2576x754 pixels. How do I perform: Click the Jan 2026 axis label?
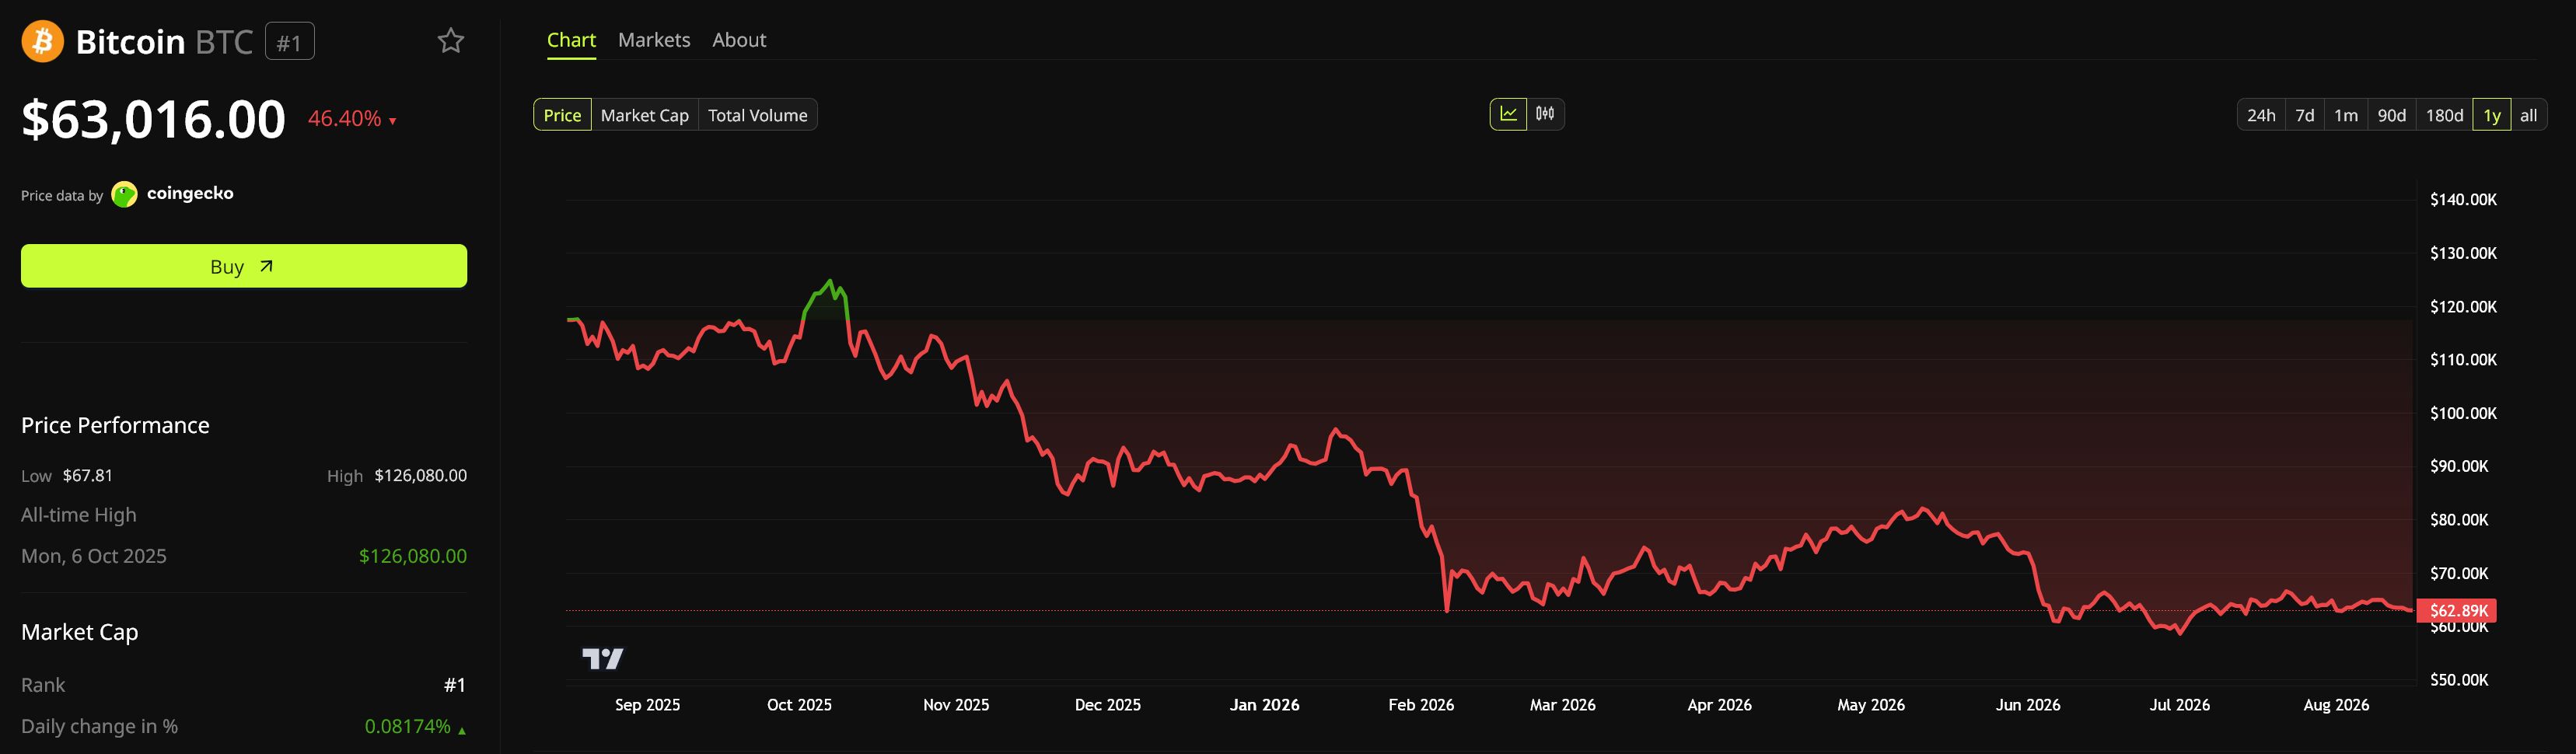click(1264, 705)
